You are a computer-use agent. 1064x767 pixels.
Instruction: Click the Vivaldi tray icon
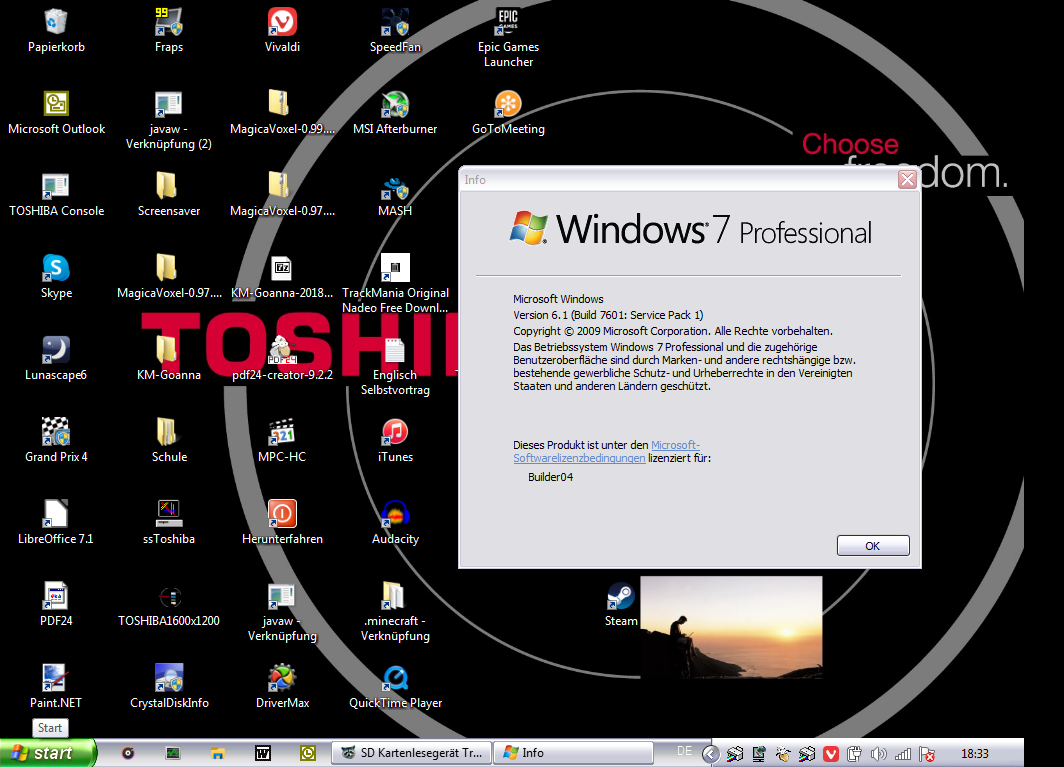coord(831,753)
